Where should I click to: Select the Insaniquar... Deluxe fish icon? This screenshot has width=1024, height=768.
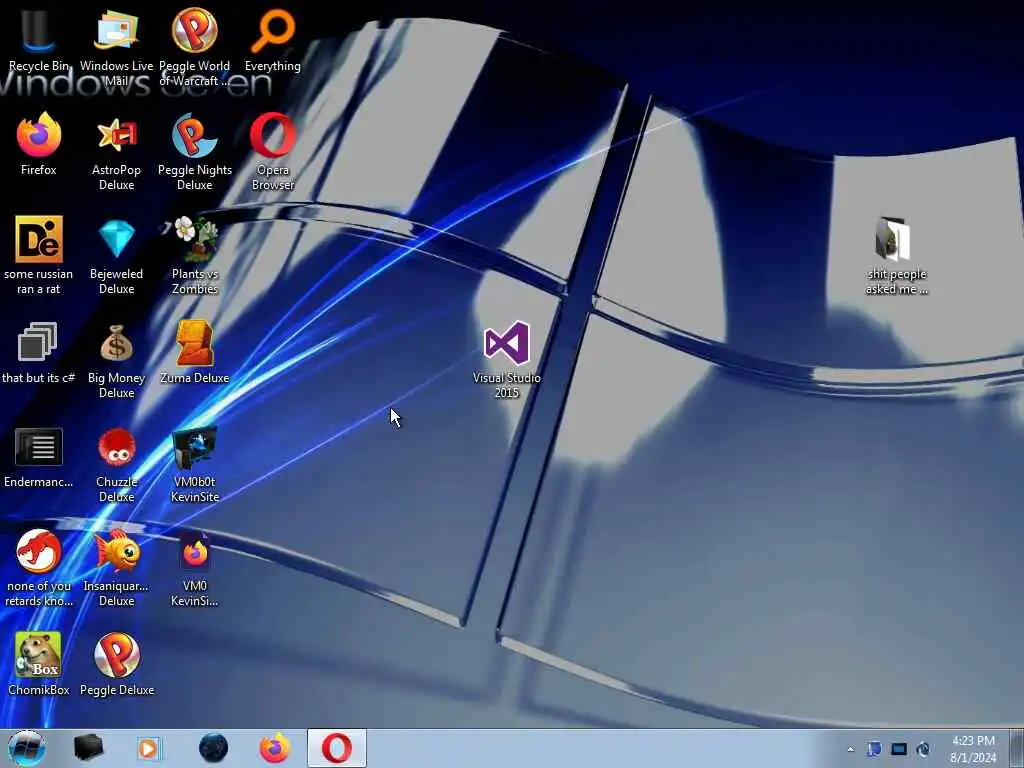click(116, 552)
